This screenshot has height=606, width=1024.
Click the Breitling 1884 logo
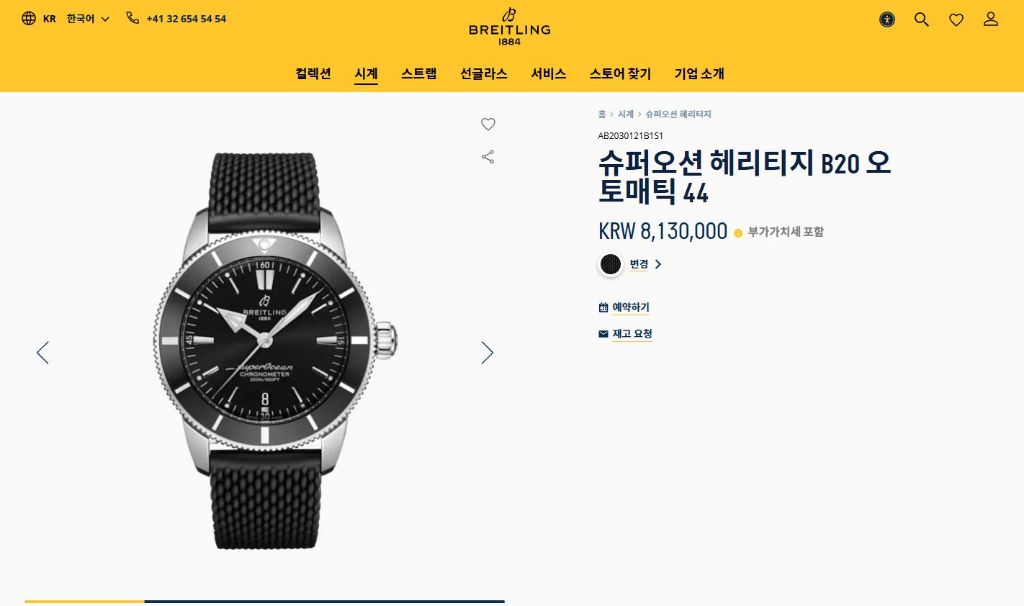509,26
